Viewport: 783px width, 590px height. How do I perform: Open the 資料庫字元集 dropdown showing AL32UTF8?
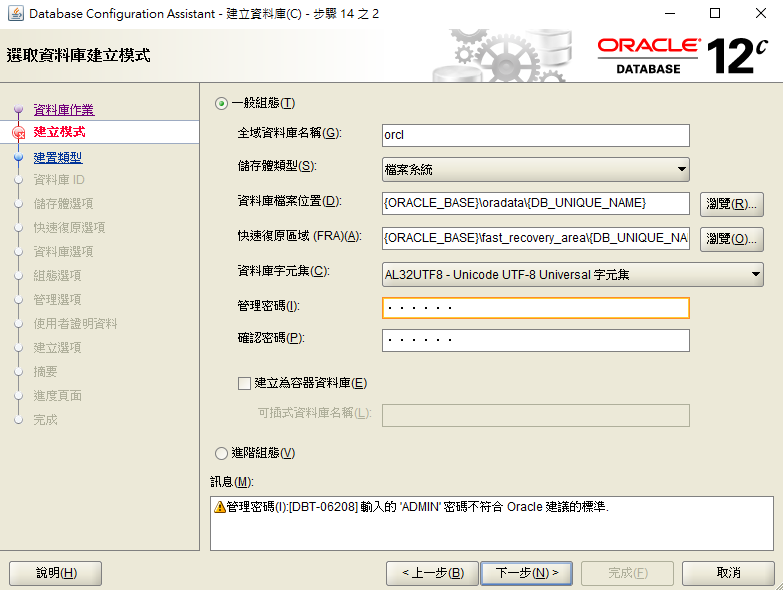(572, 274)
